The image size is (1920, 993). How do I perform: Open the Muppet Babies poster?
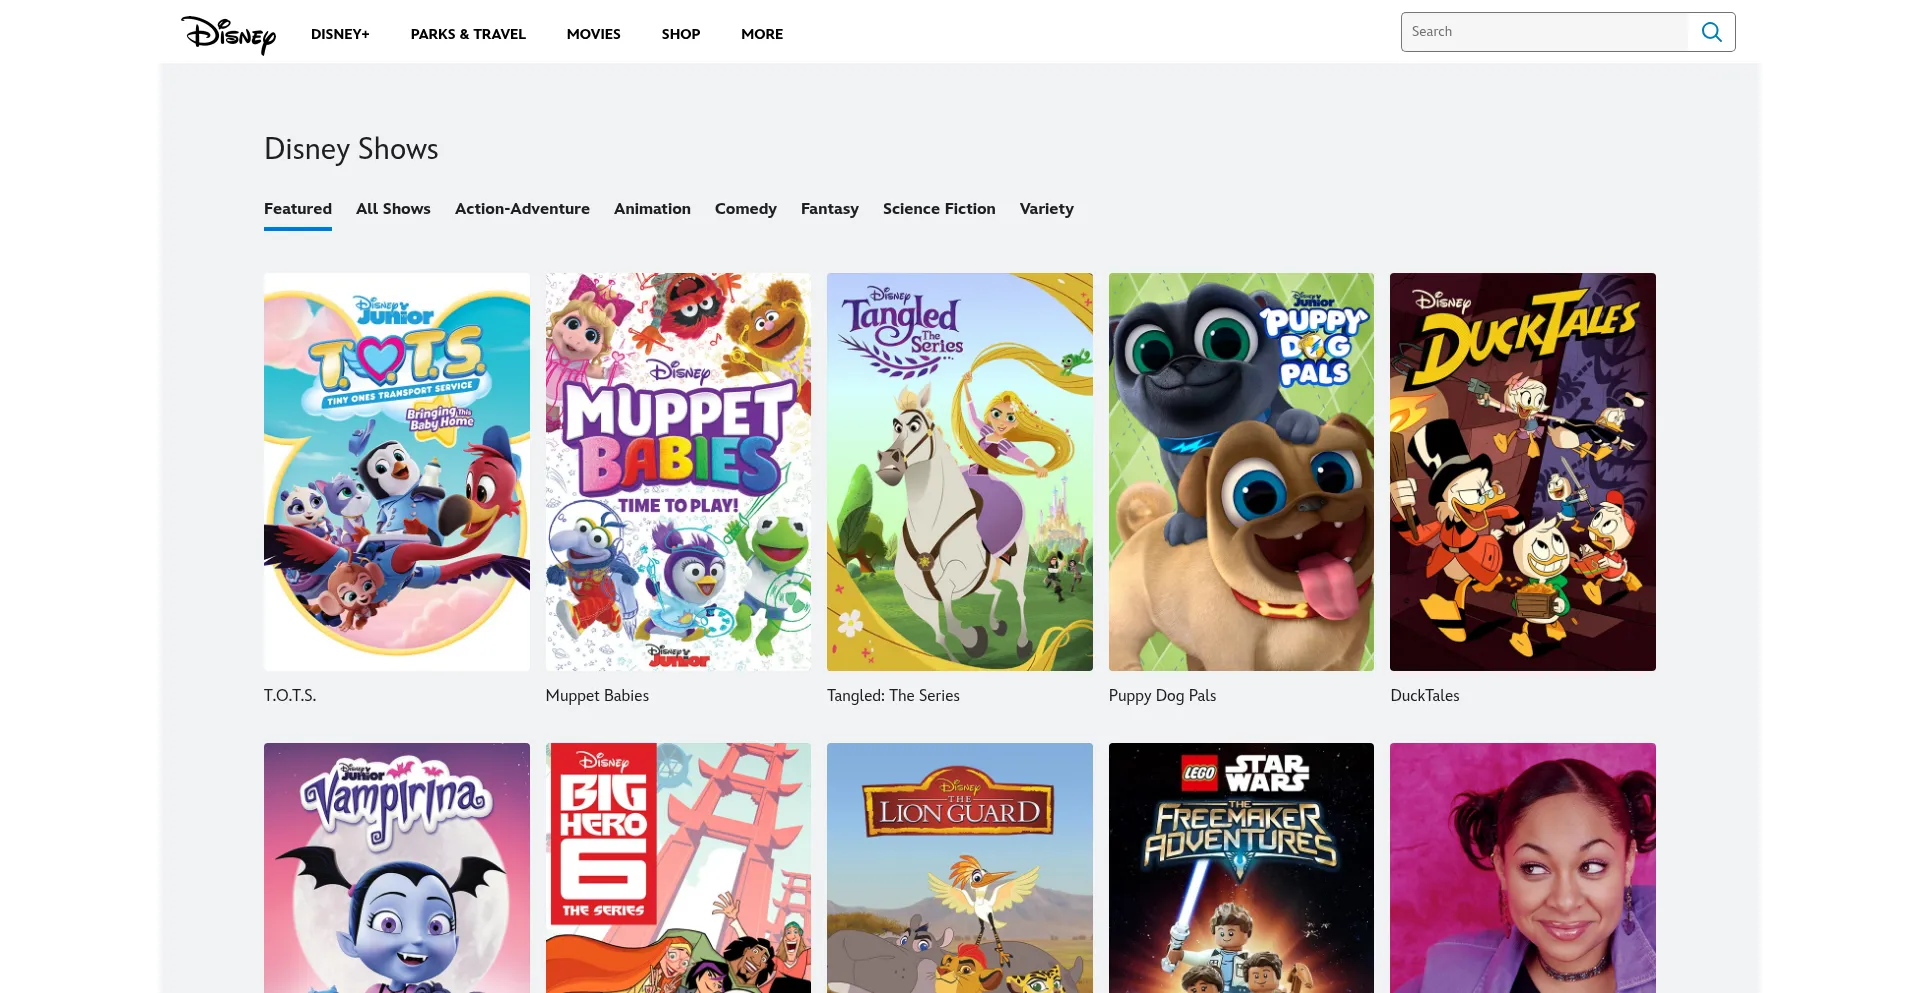[x=678, y=472]
